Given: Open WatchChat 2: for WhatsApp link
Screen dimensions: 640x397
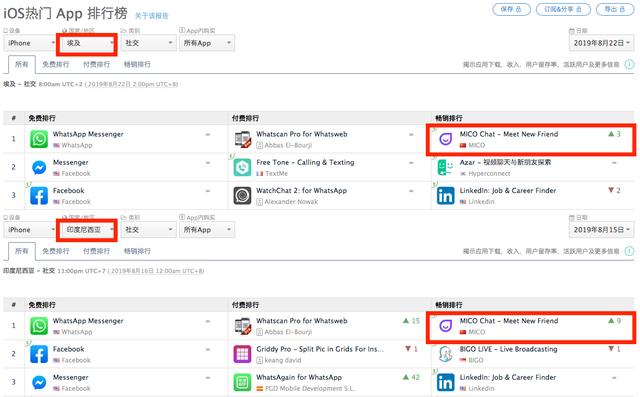Looking at the screenshot, I should [302, 191].
